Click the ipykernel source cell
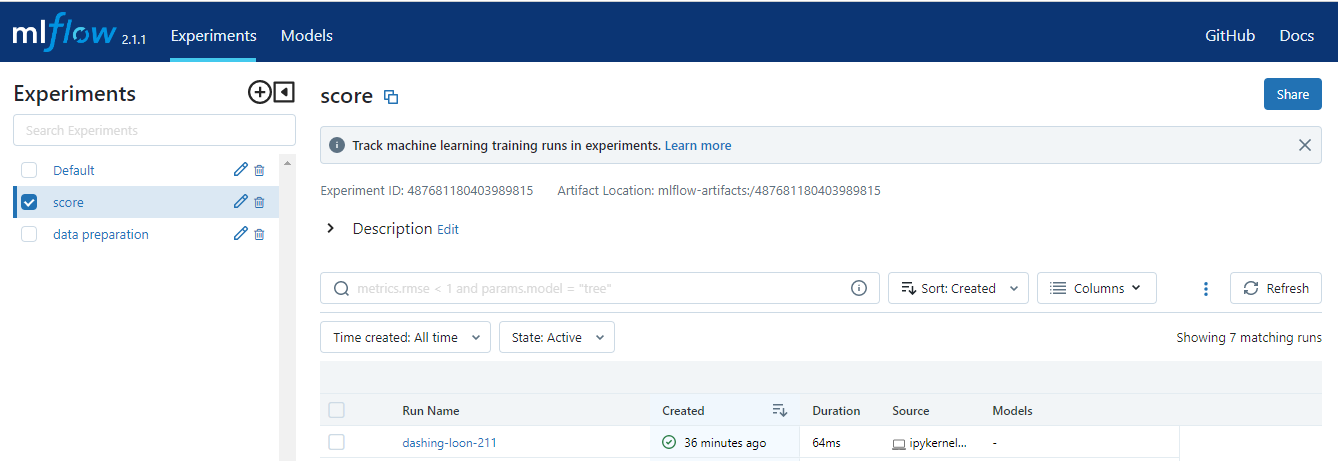1338x461 pixels. 930,442
